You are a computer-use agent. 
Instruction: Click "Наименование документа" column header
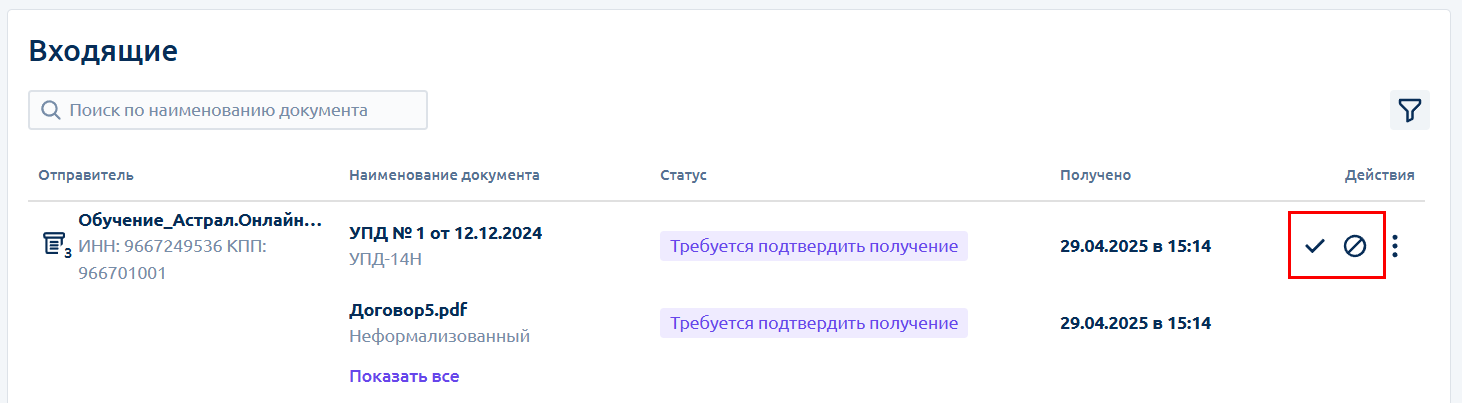[x=444, y=175]
